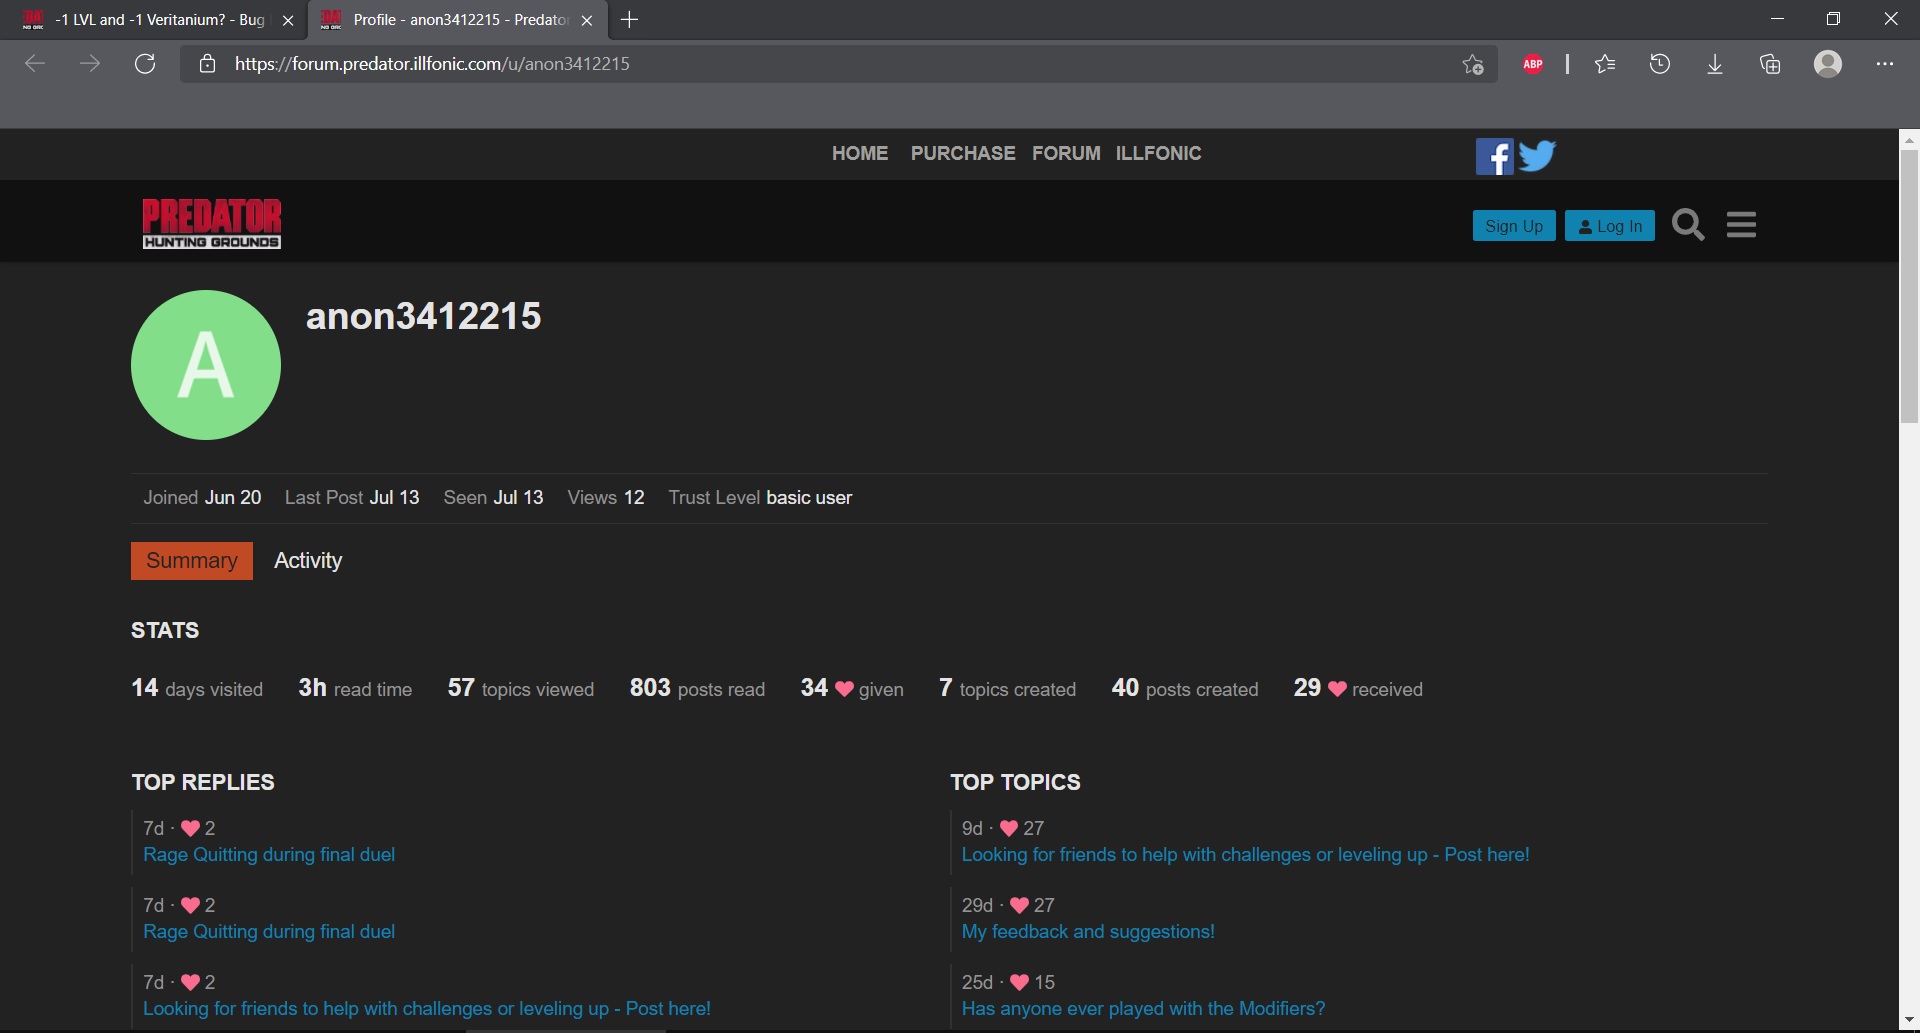Open the browser Downloads icon

1714,64
